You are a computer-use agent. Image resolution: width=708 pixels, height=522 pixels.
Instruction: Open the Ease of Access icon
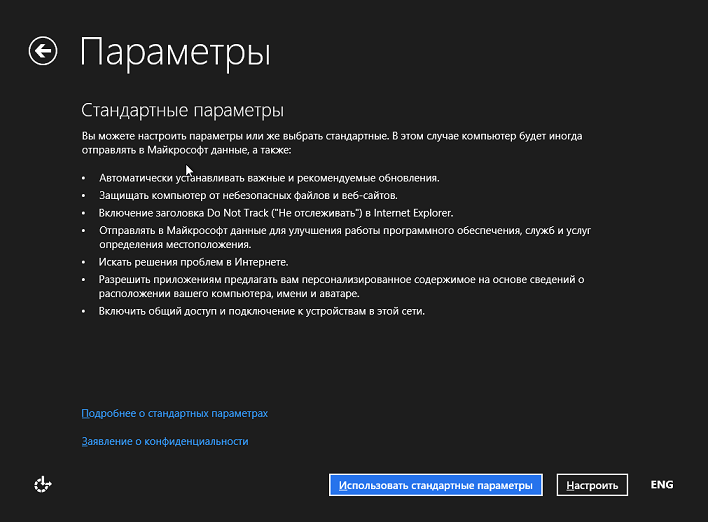pyautogui.click(x=43, y=485)
